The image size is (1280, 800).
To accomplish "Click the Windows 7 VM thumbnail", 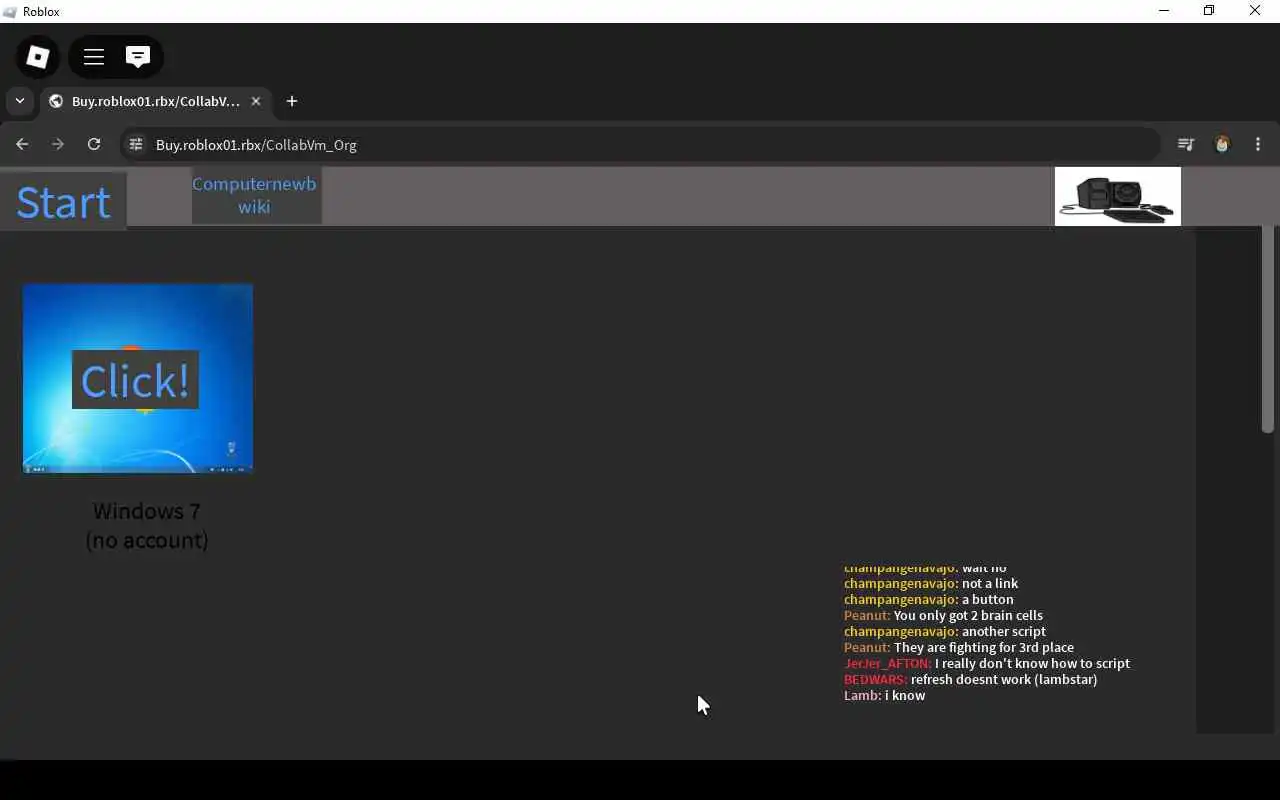I will 138,378.
